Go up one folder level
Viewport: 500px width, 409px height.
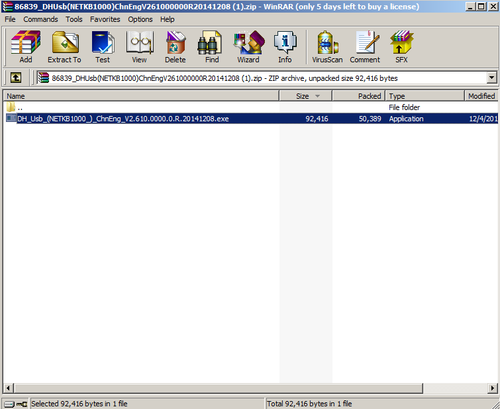(x=16, y=78)
